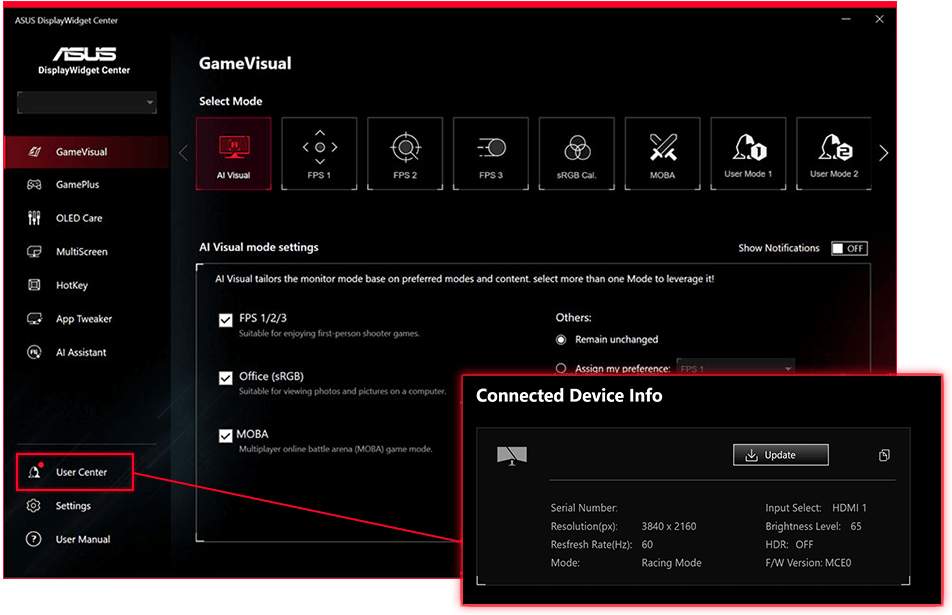Select the Remain unchanged radio button

pyautogui.click(x=561, y=339)
